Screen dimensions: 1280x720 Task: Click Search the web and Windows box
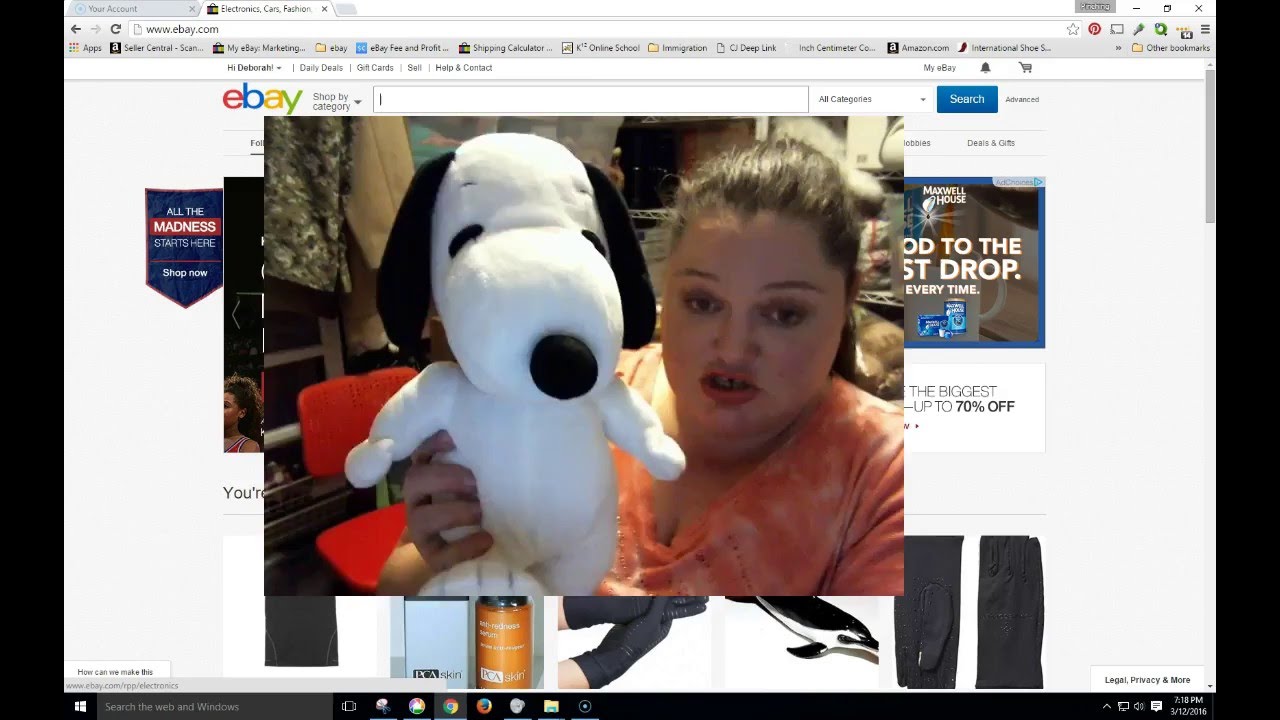tap(214, 706)
